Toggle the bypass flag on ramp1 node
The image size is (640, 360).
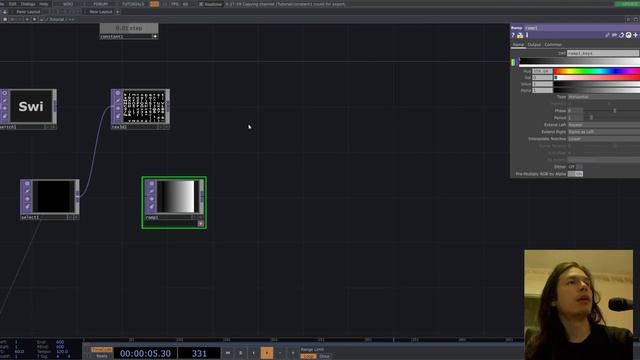click(151, 191)
